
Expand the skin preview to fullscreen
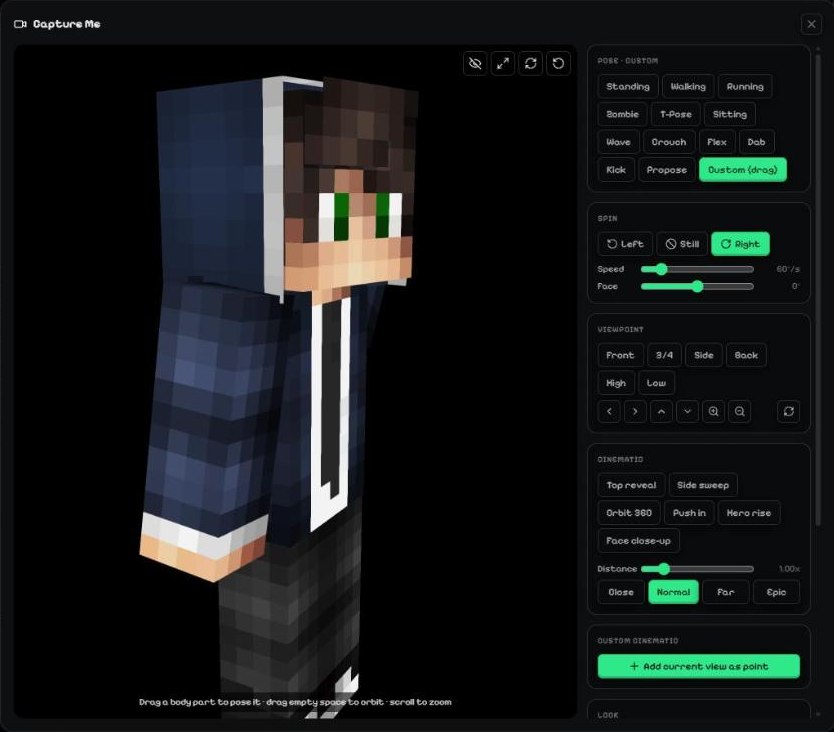coord(503,64)
